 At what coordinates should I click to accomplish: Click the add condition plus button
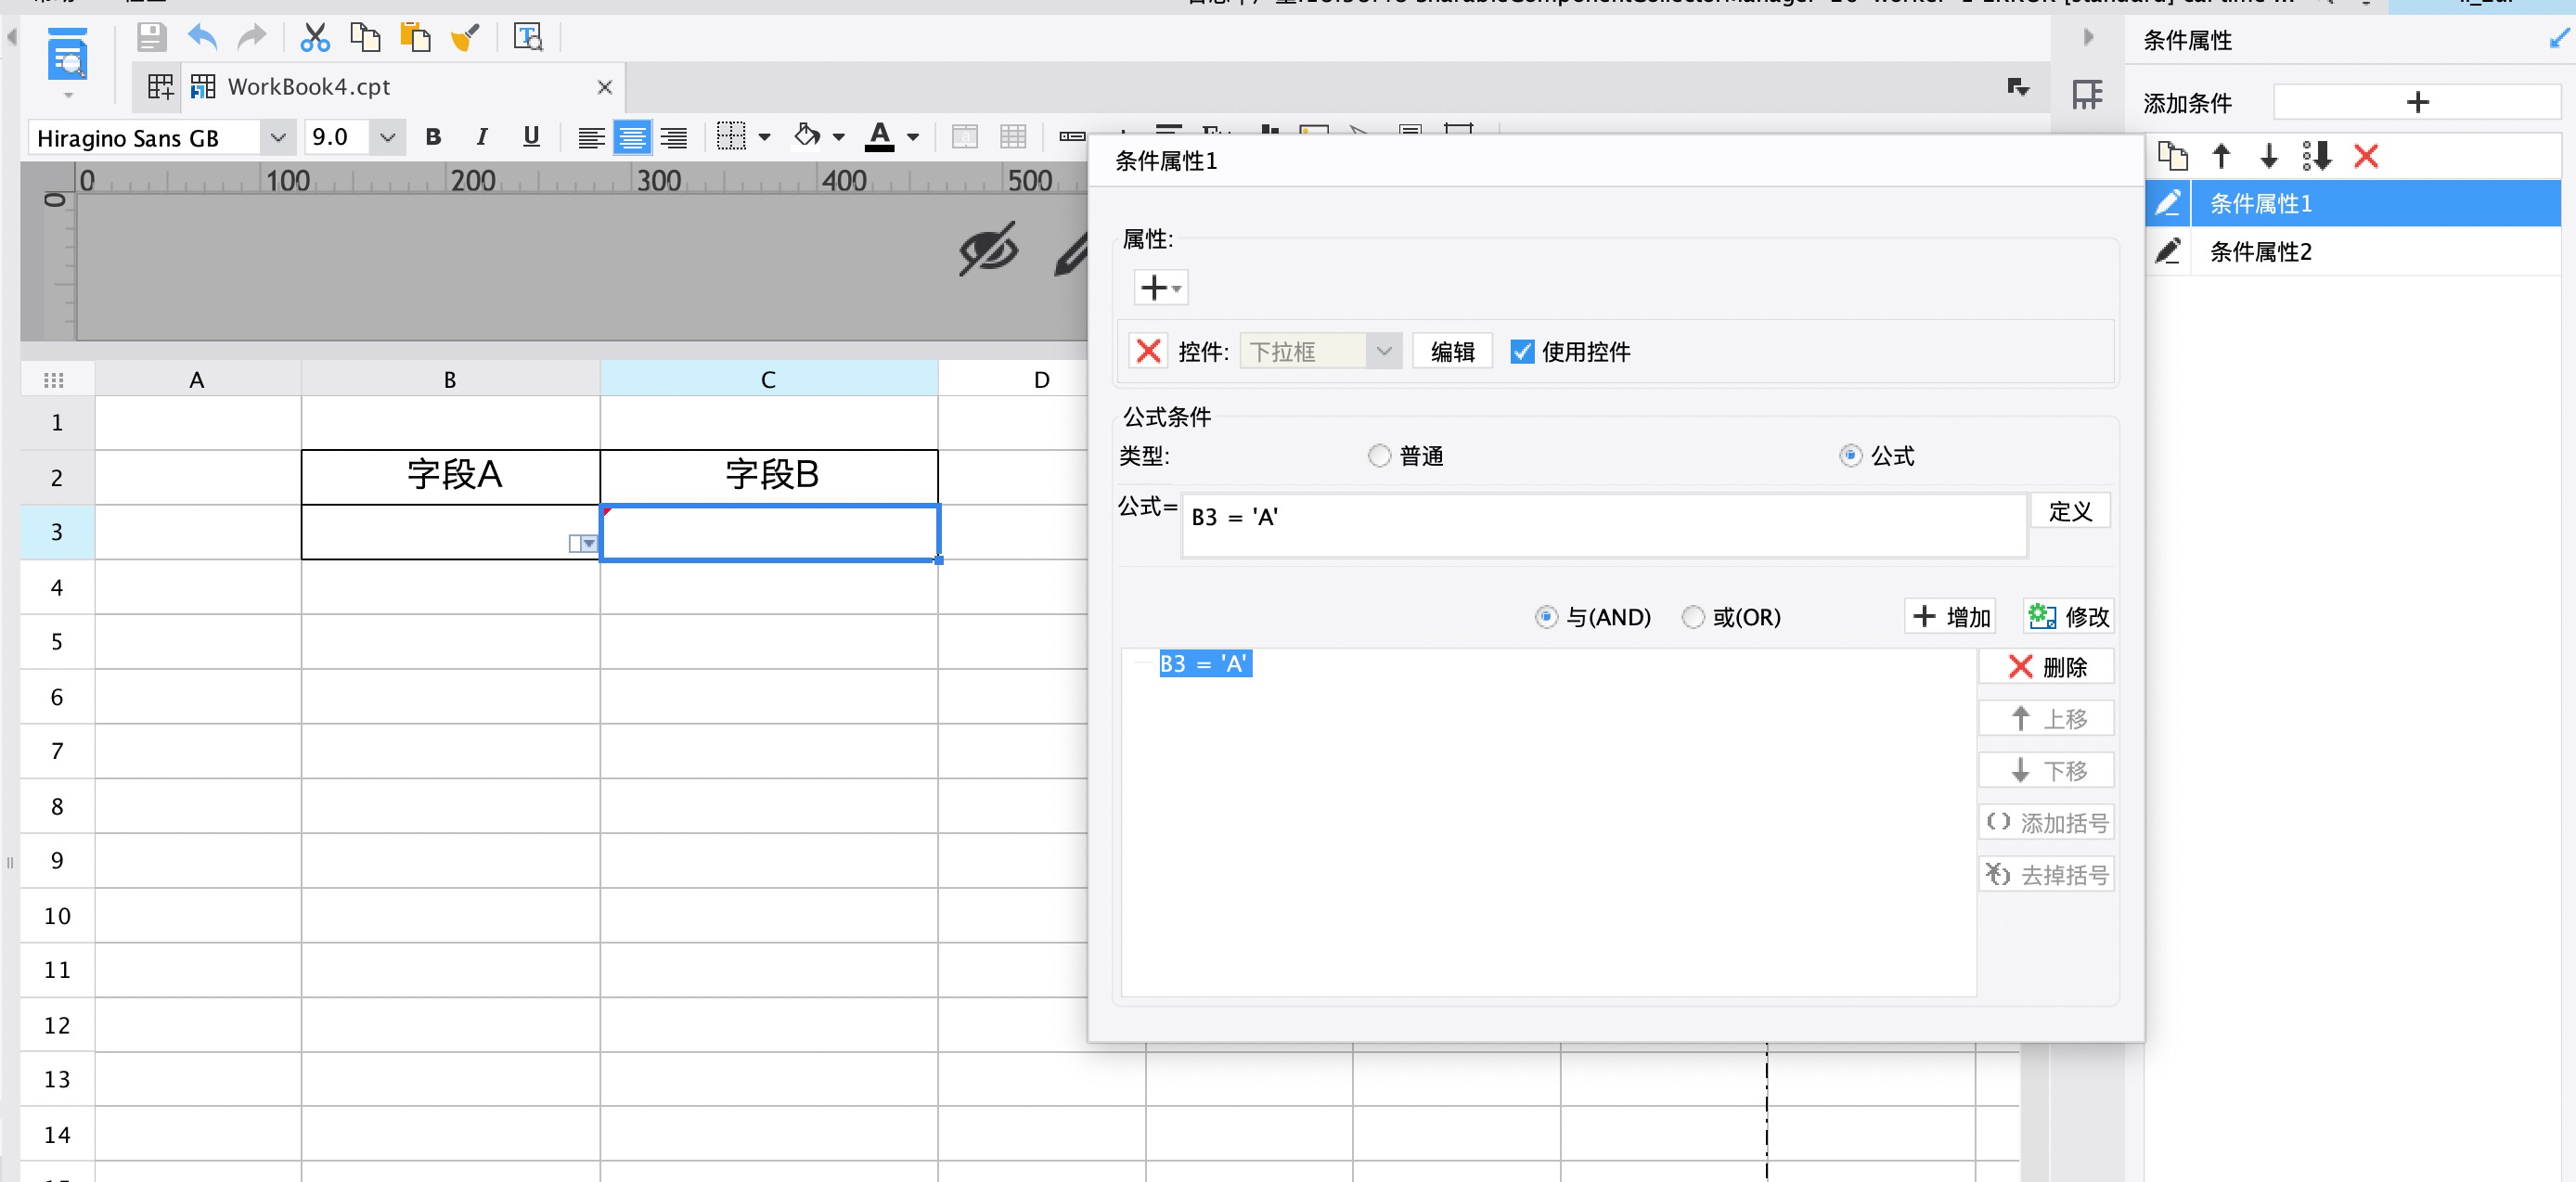(x=2416, y=102)
